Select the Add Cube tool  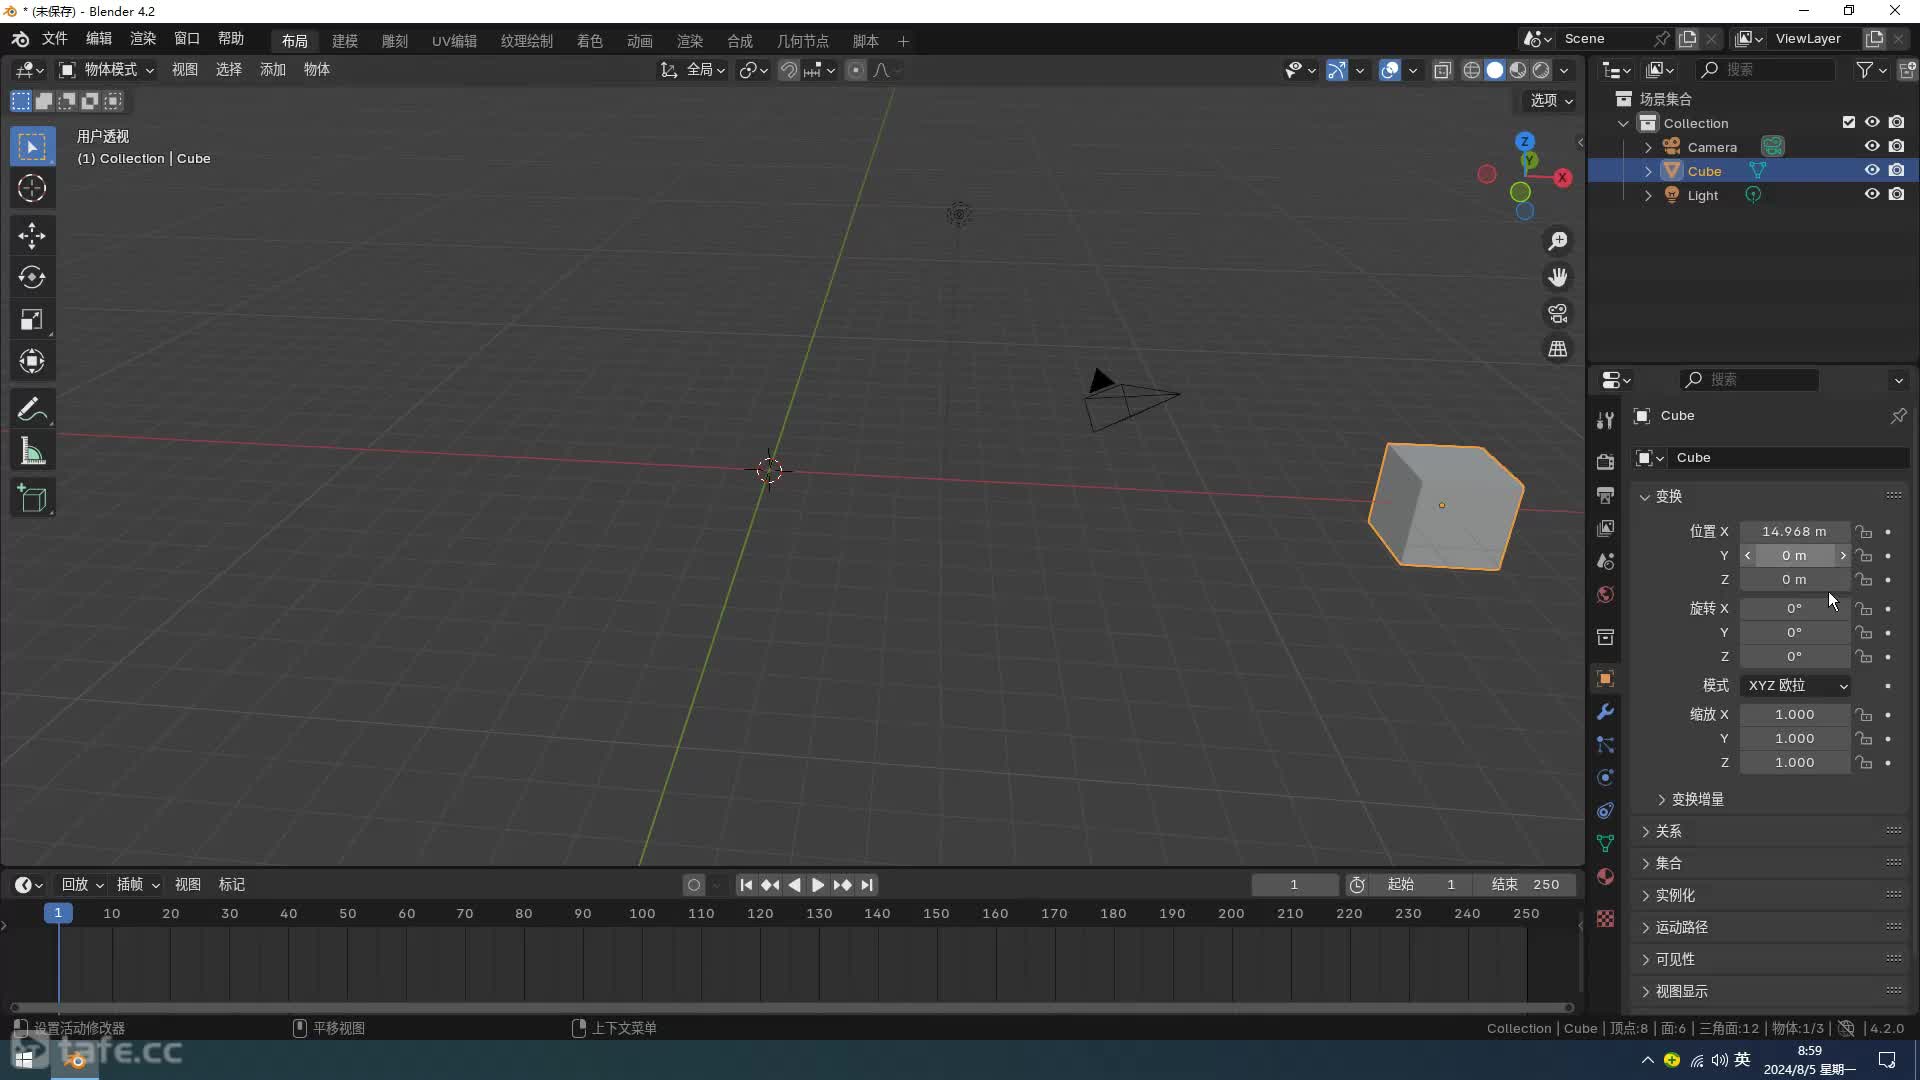tap(32, 499)
